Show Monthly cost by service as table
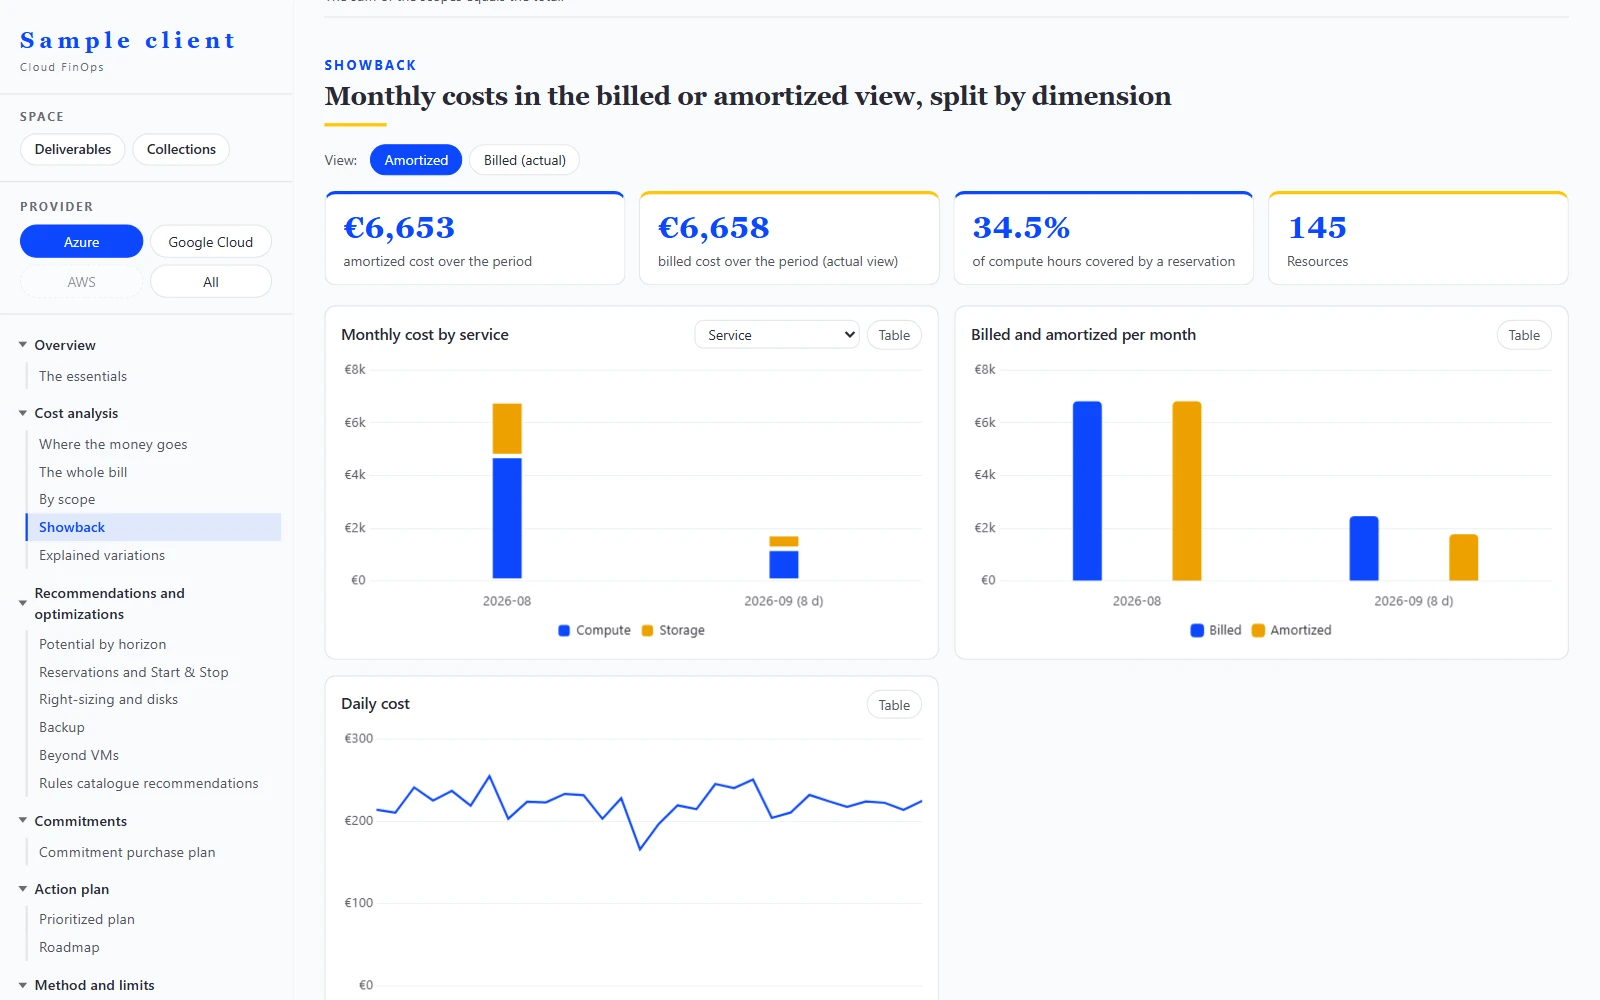 [894, 335]
